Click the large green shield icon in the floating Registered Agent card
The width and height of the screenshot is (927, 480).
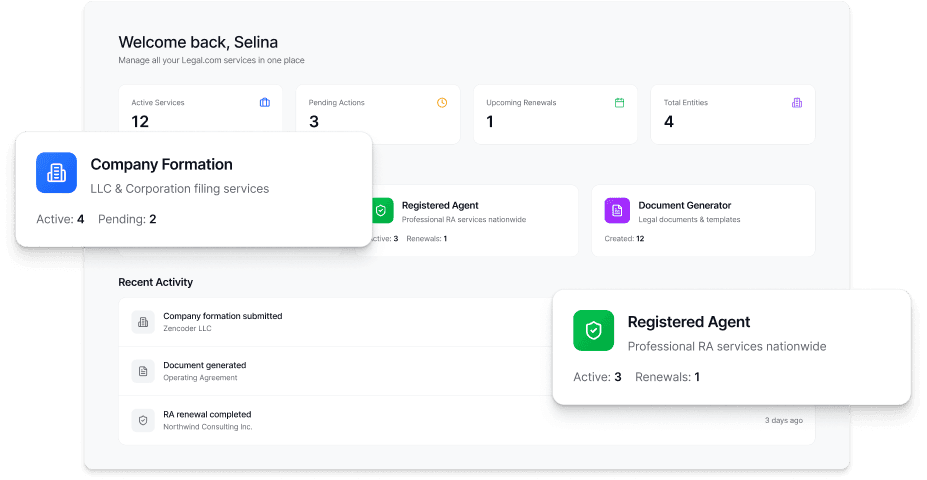pyautogui.click(x=593, y=330)
